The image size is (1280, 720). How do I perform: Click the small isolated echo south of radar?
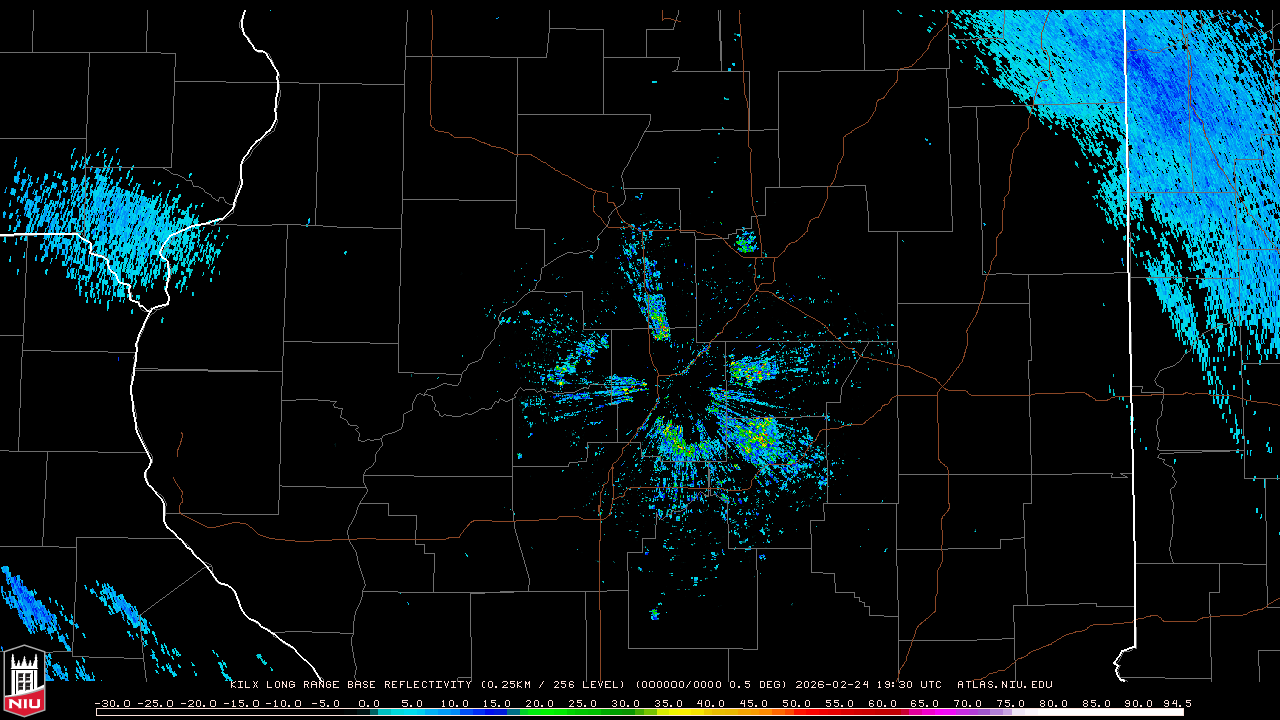(x=655, y=613)
